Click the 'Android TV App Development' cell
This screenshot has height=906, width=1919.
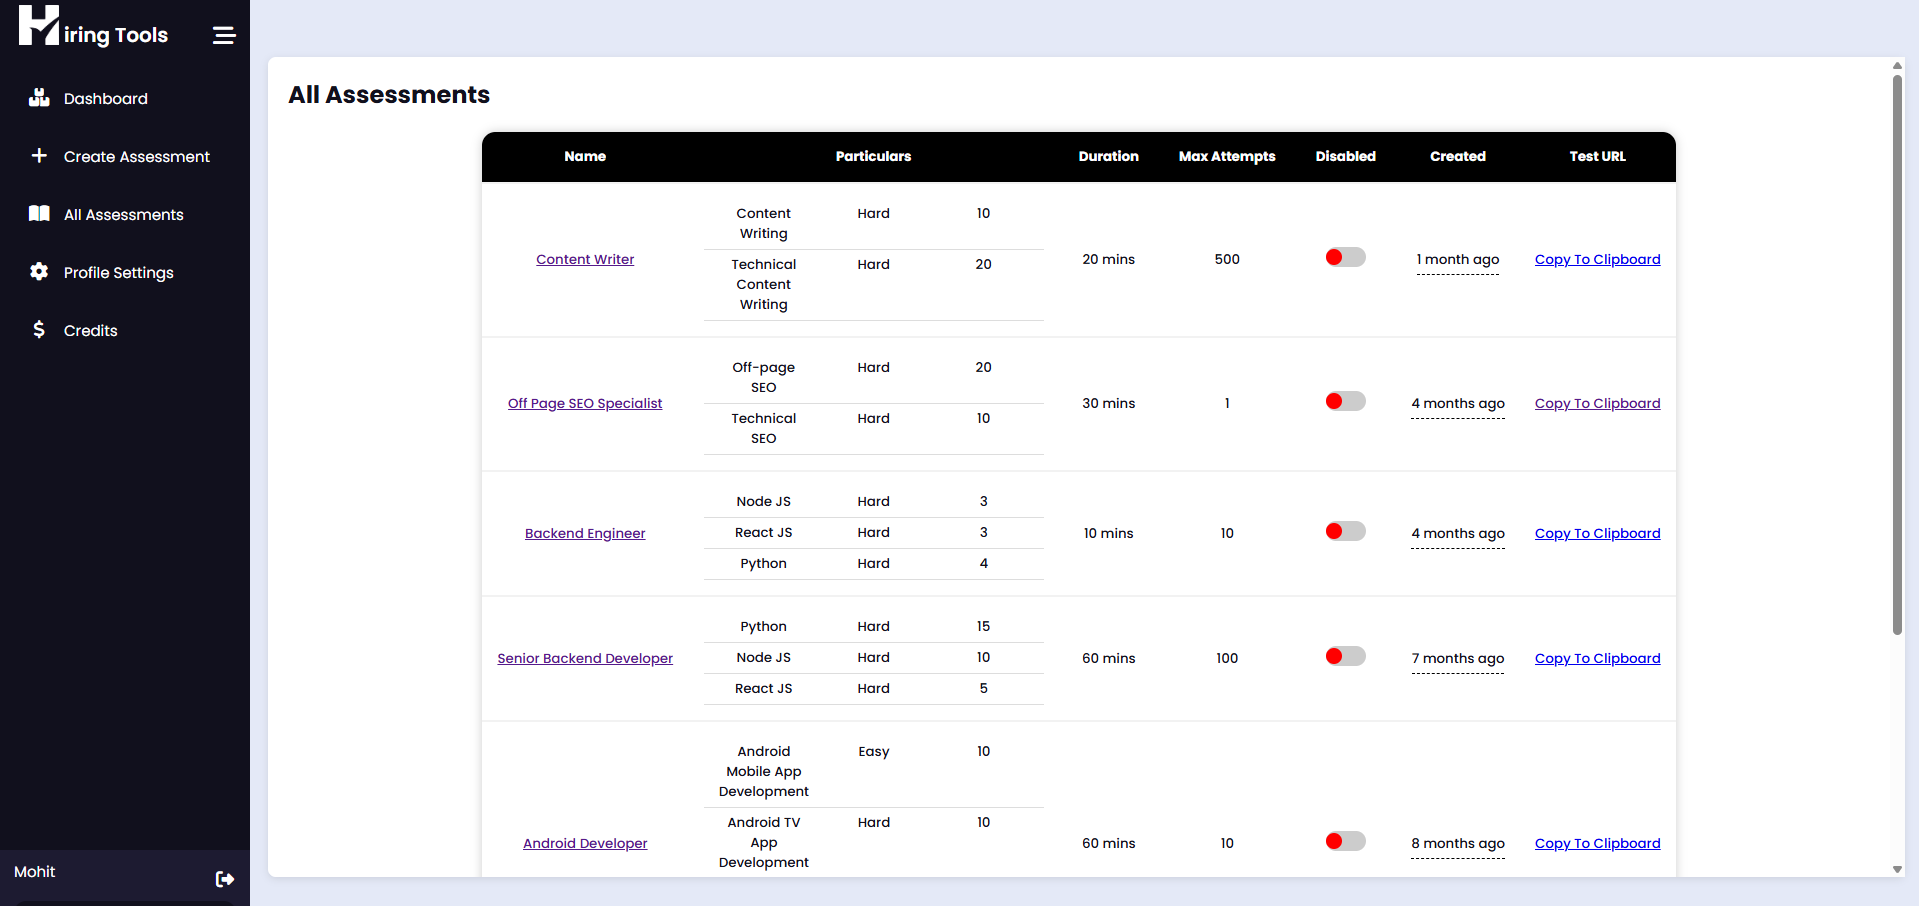764,842
